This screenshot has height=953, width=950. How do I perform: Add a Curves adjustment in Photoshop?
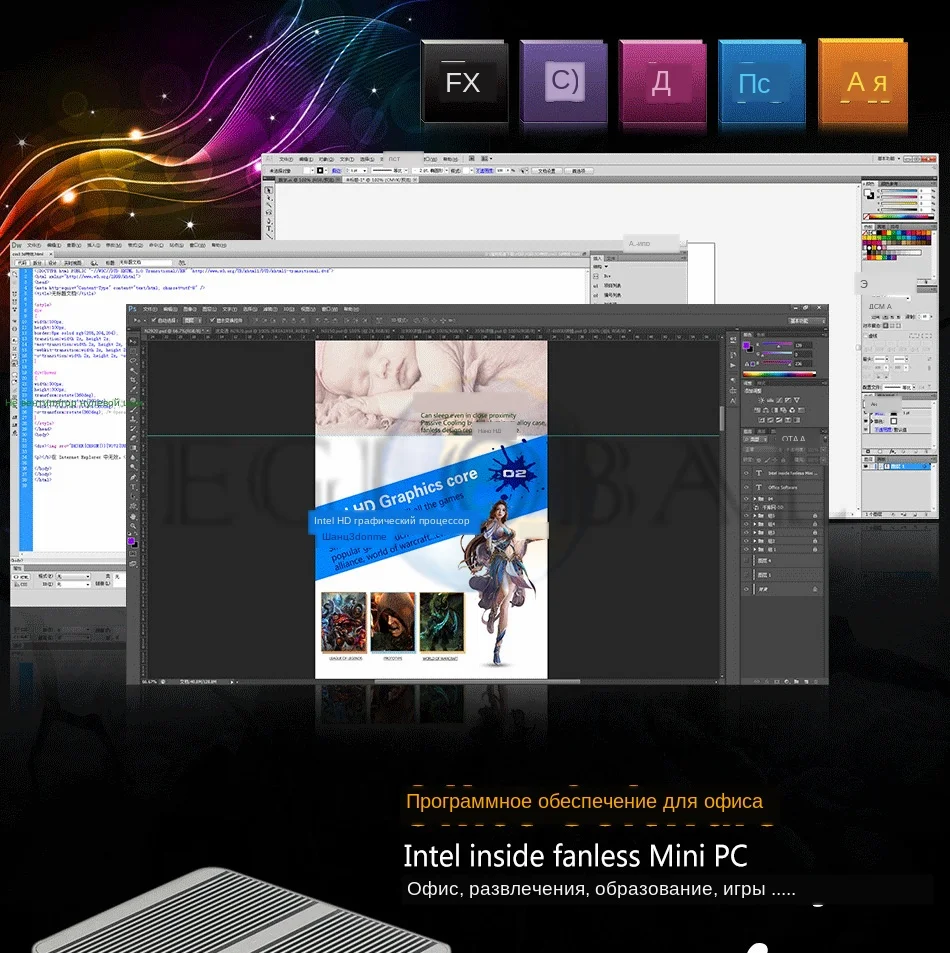coord(779,401)
